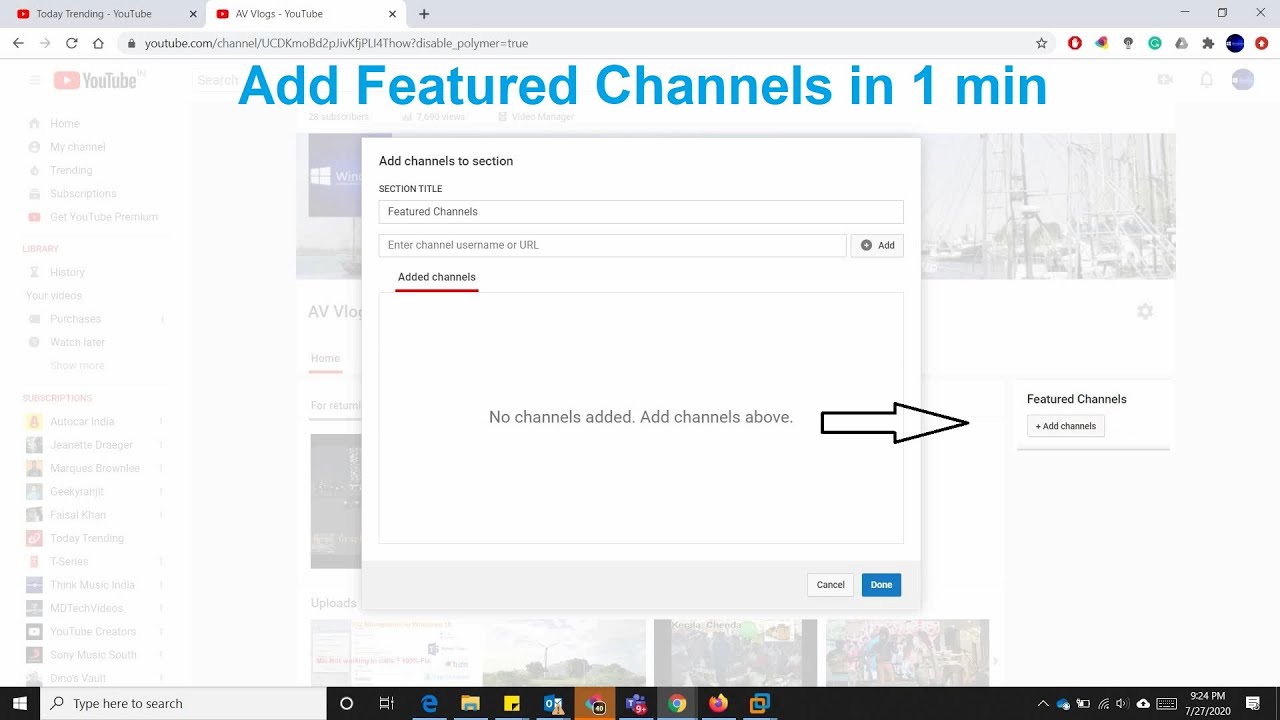Edit the Section Title field

pos(641,212)
